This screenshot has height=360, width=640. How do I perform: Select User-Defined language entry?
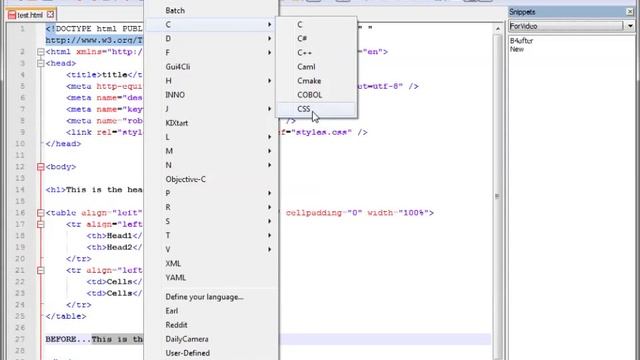click(211, 353)
